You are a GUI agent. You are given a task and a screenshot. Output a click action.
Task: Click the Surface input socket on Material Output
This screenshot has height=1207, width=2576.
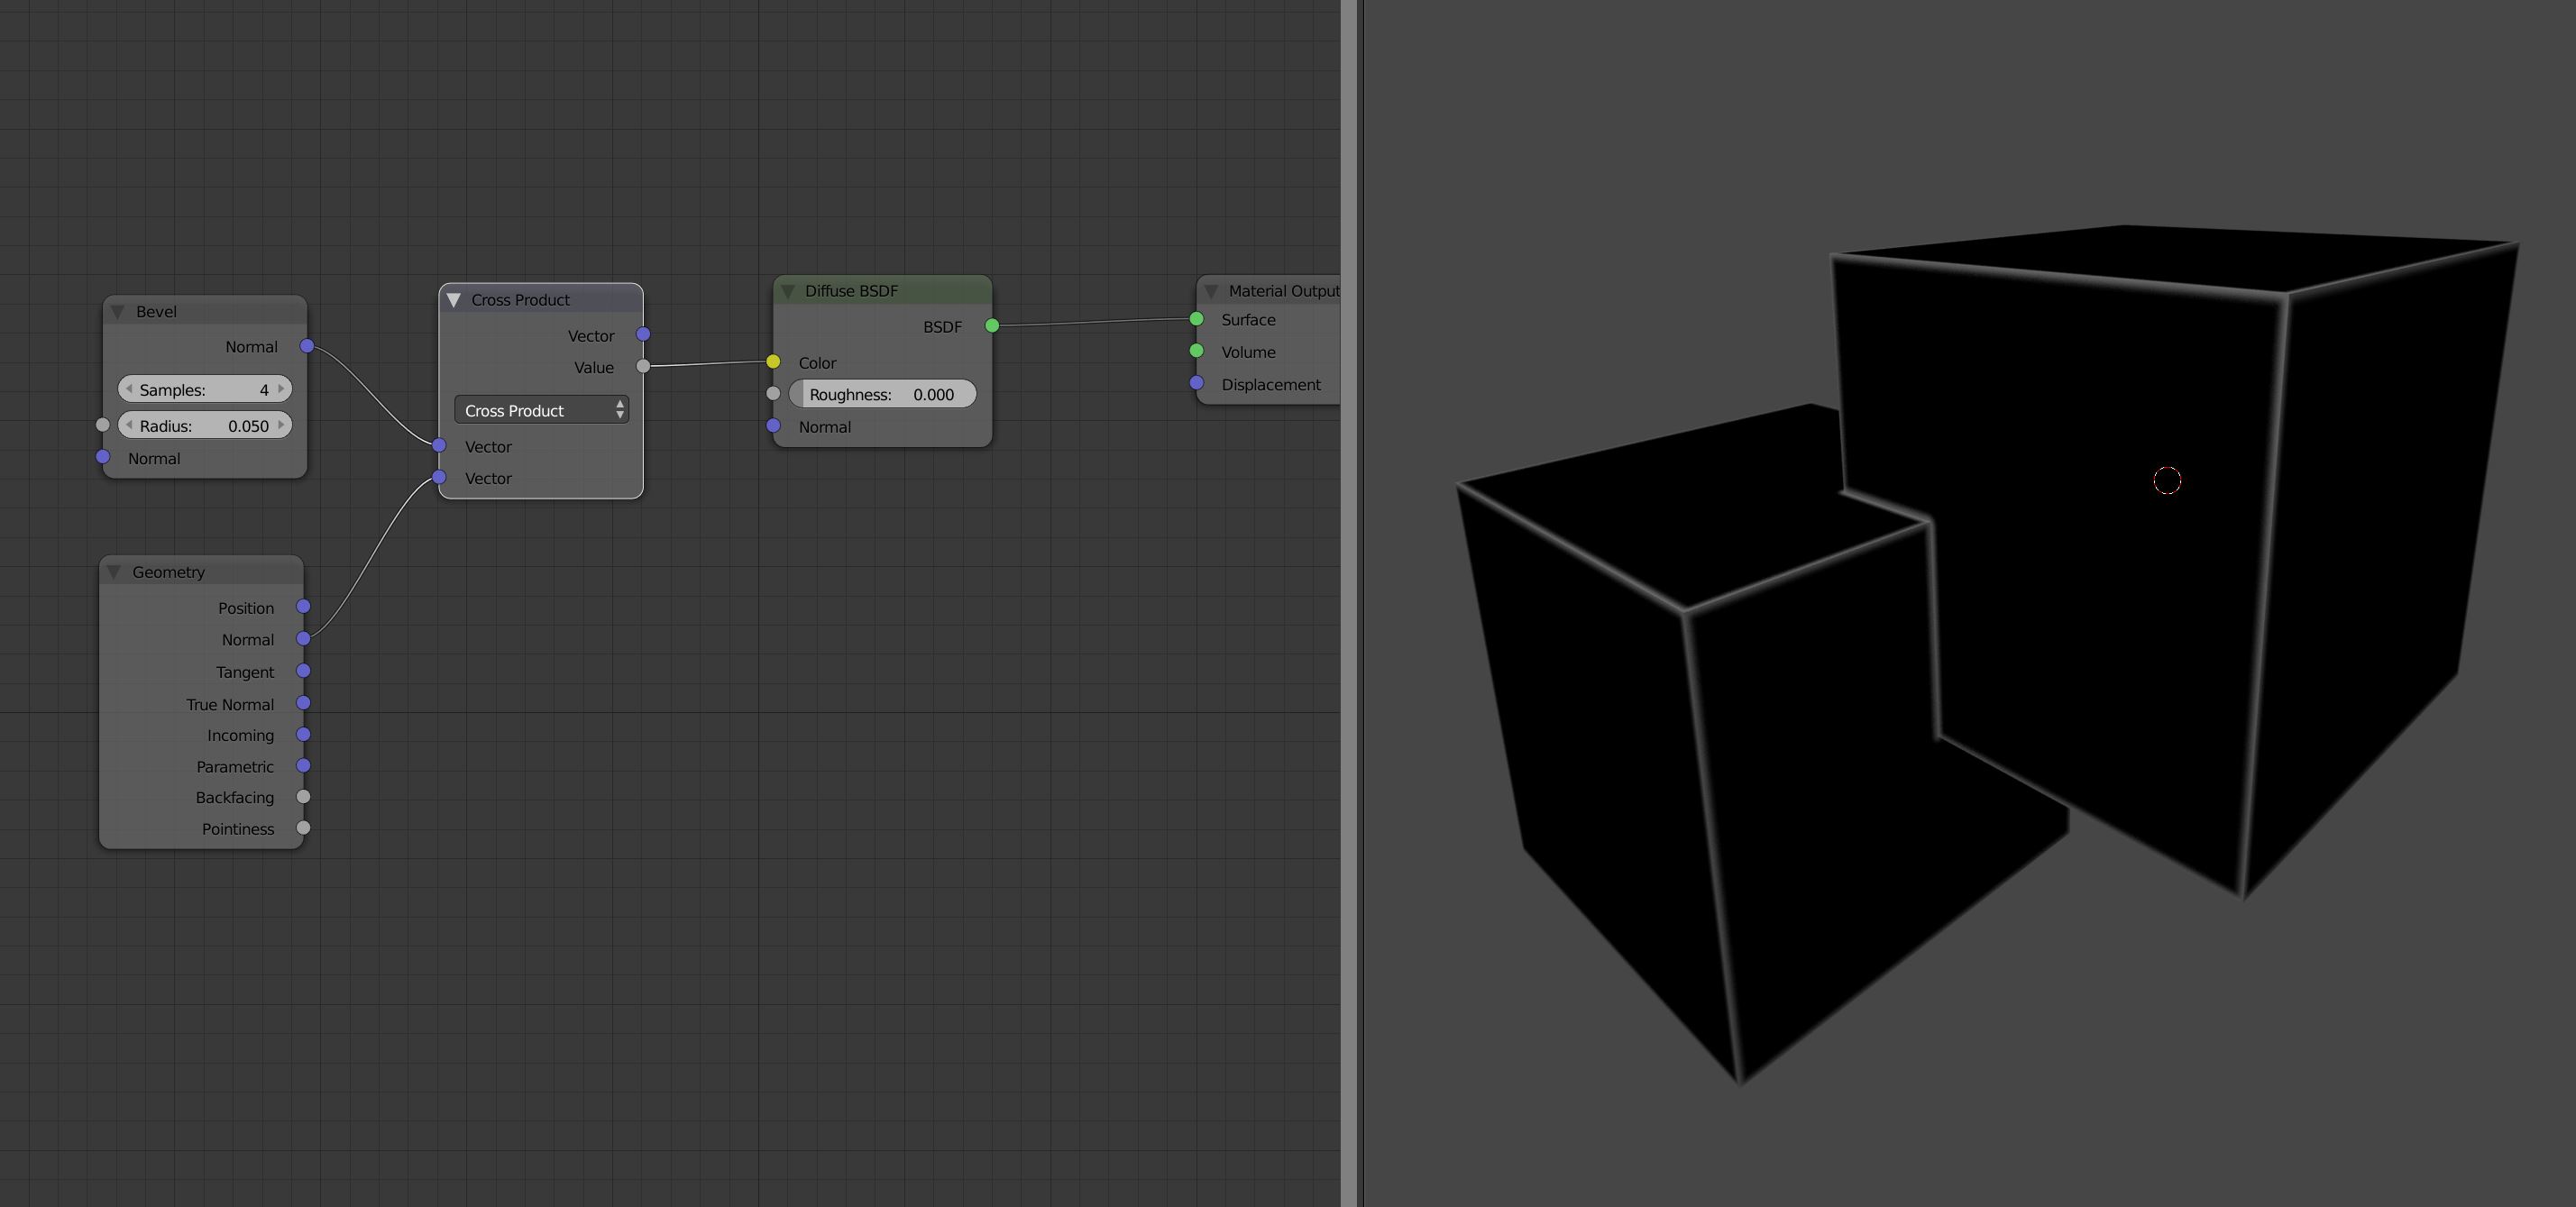pyautogui.click(x=1197, y=318)
